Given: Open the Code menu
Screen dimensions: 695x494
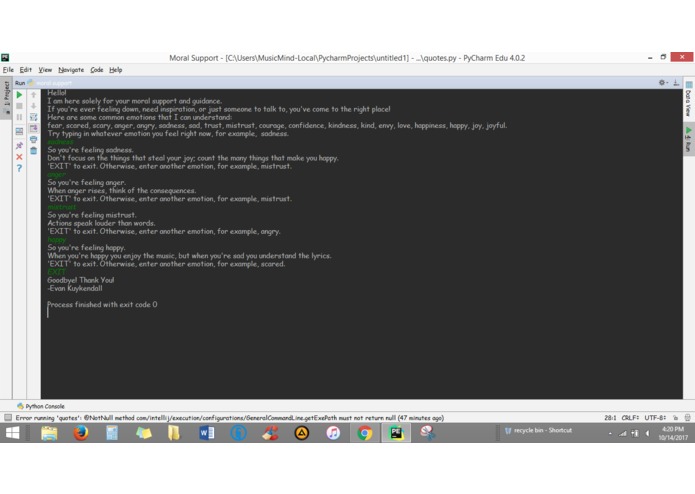Looking at the screenshot, I should [x=97, y=70].
